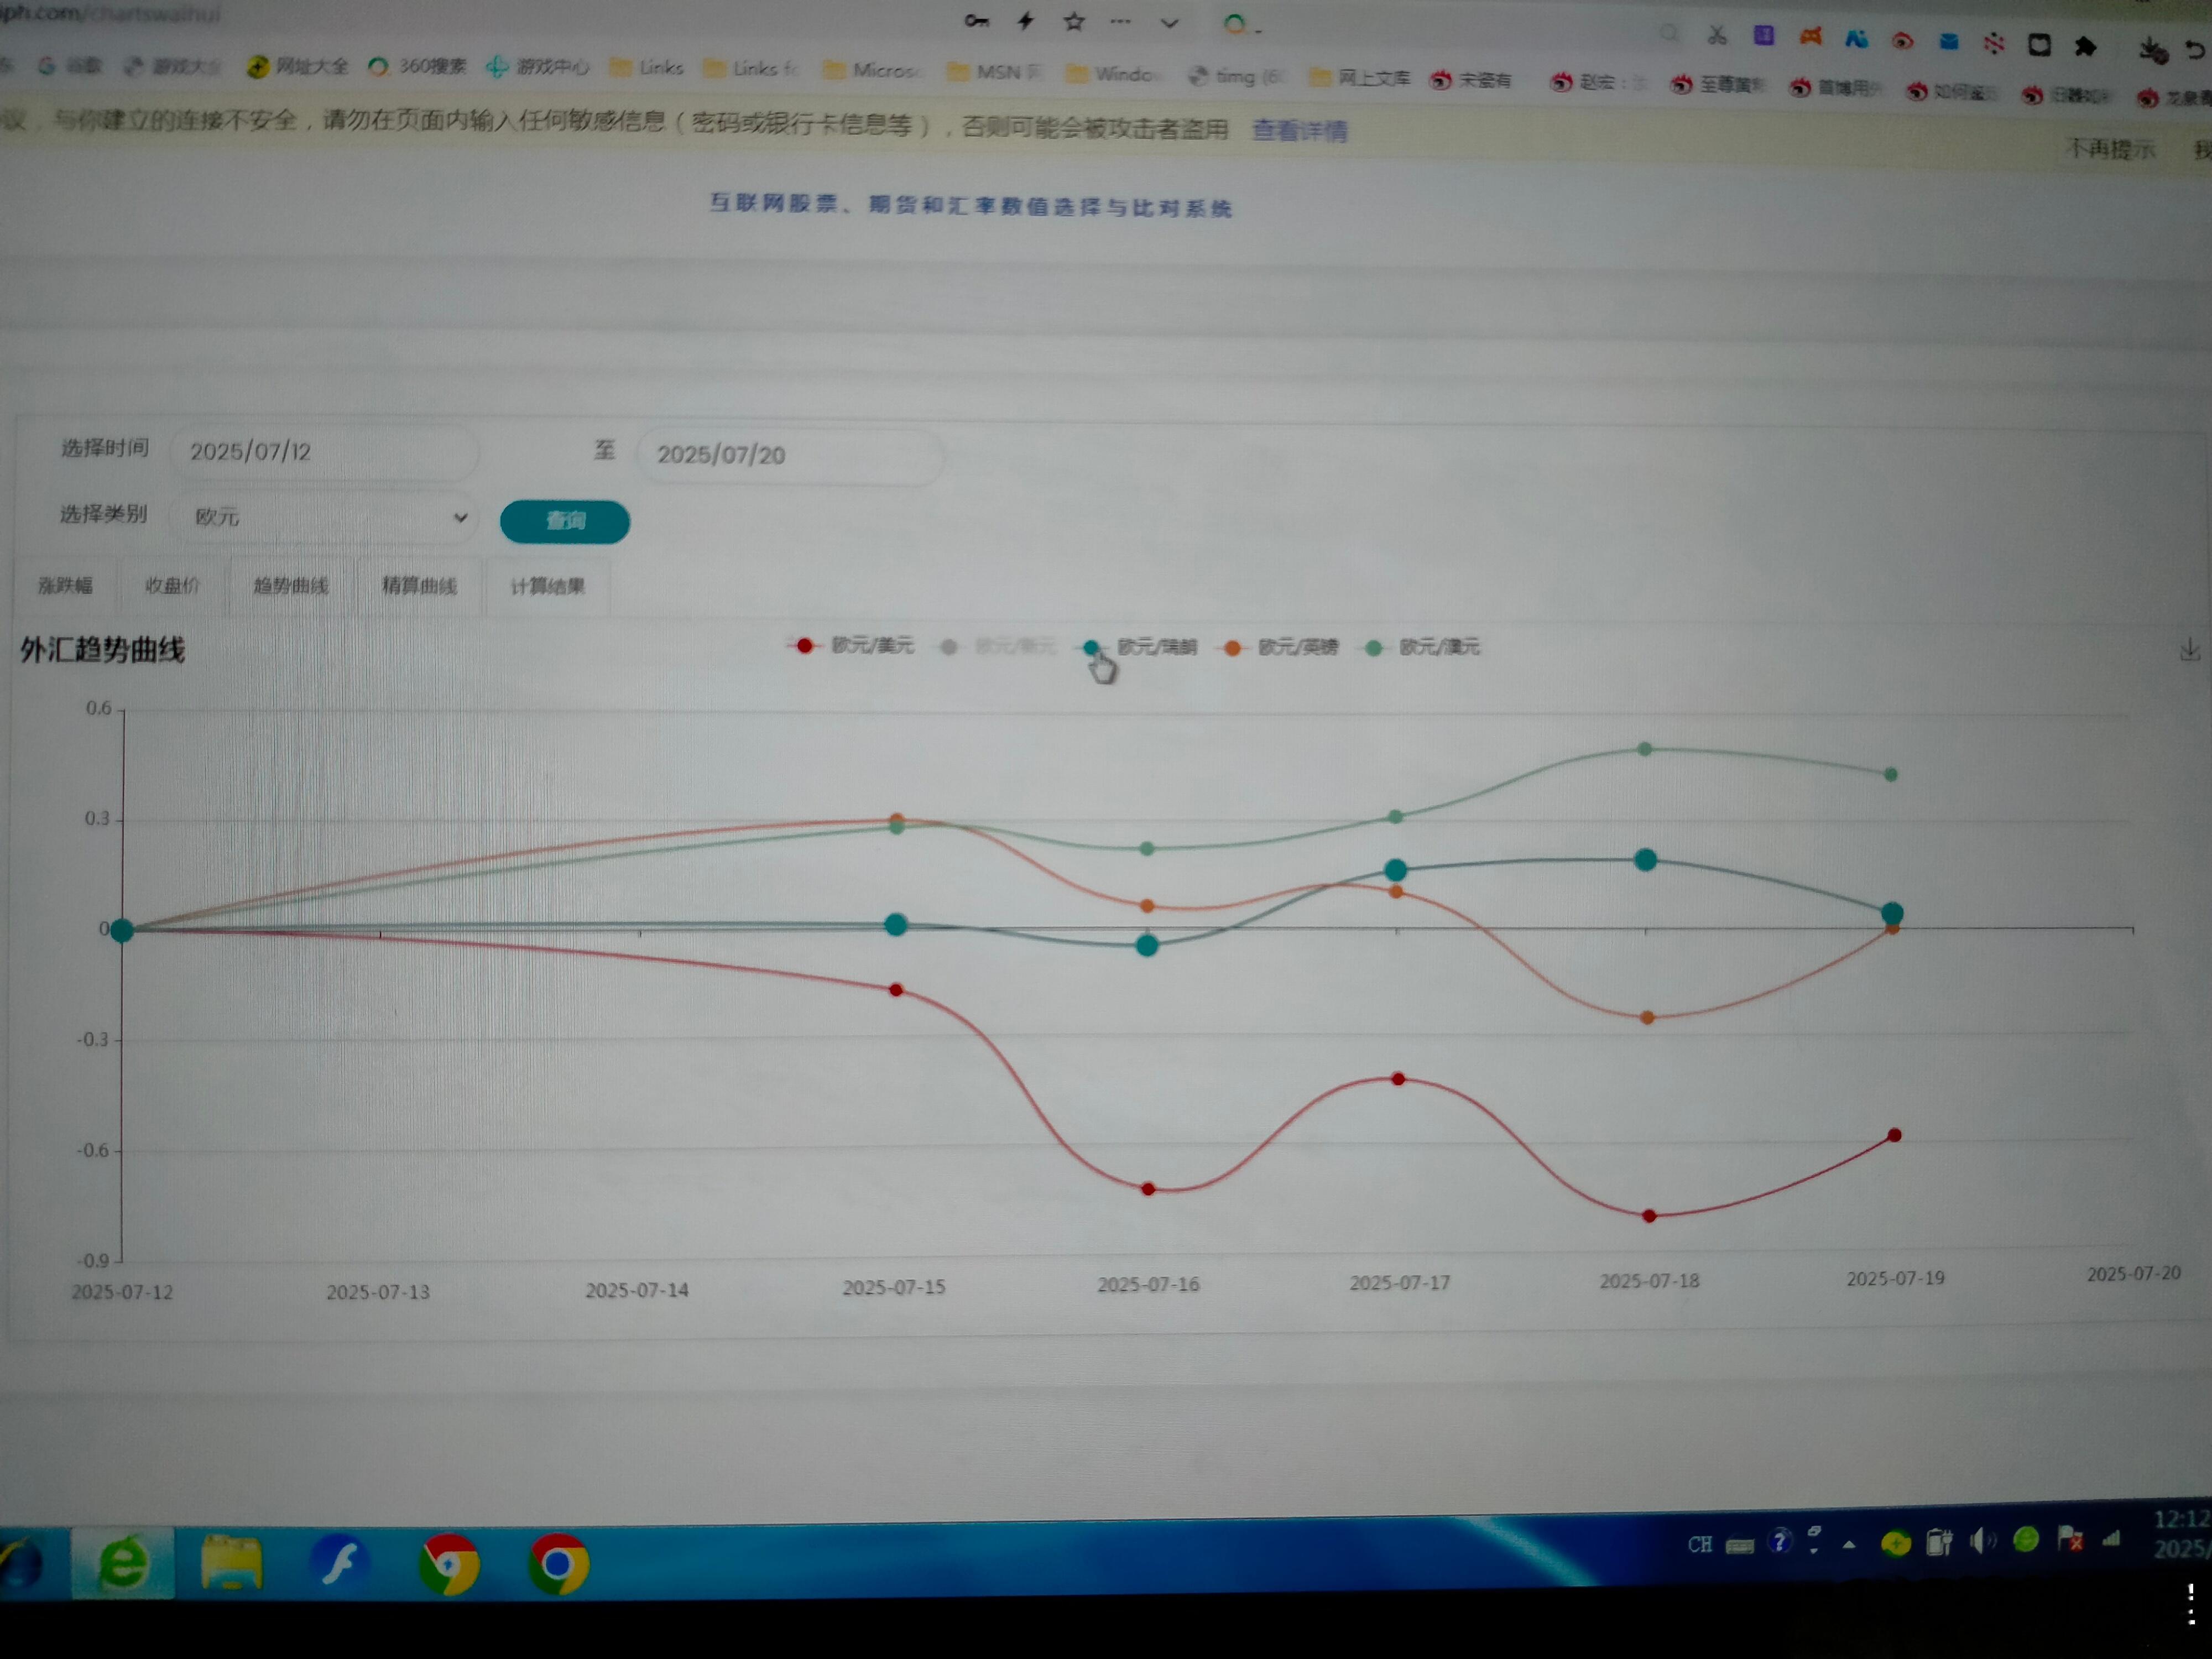Click the CH input language indicator

1699,1544
